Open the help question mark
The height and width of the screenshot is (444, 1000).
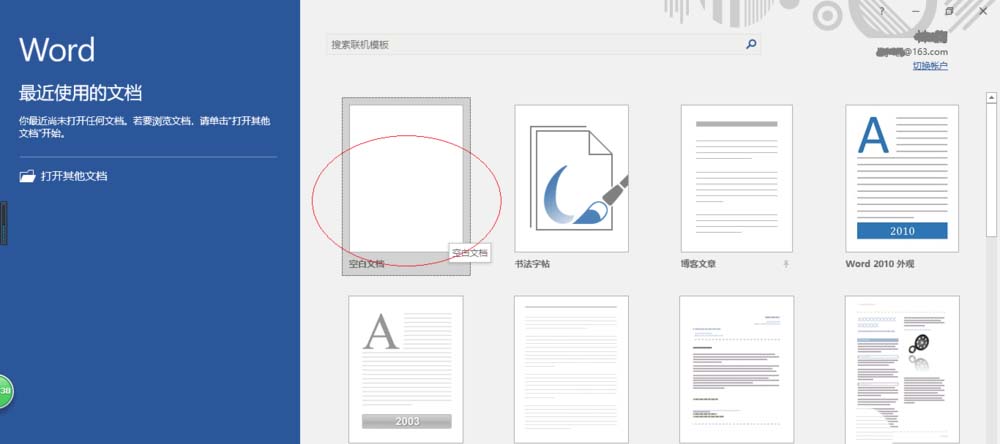[x=882, y=11]
